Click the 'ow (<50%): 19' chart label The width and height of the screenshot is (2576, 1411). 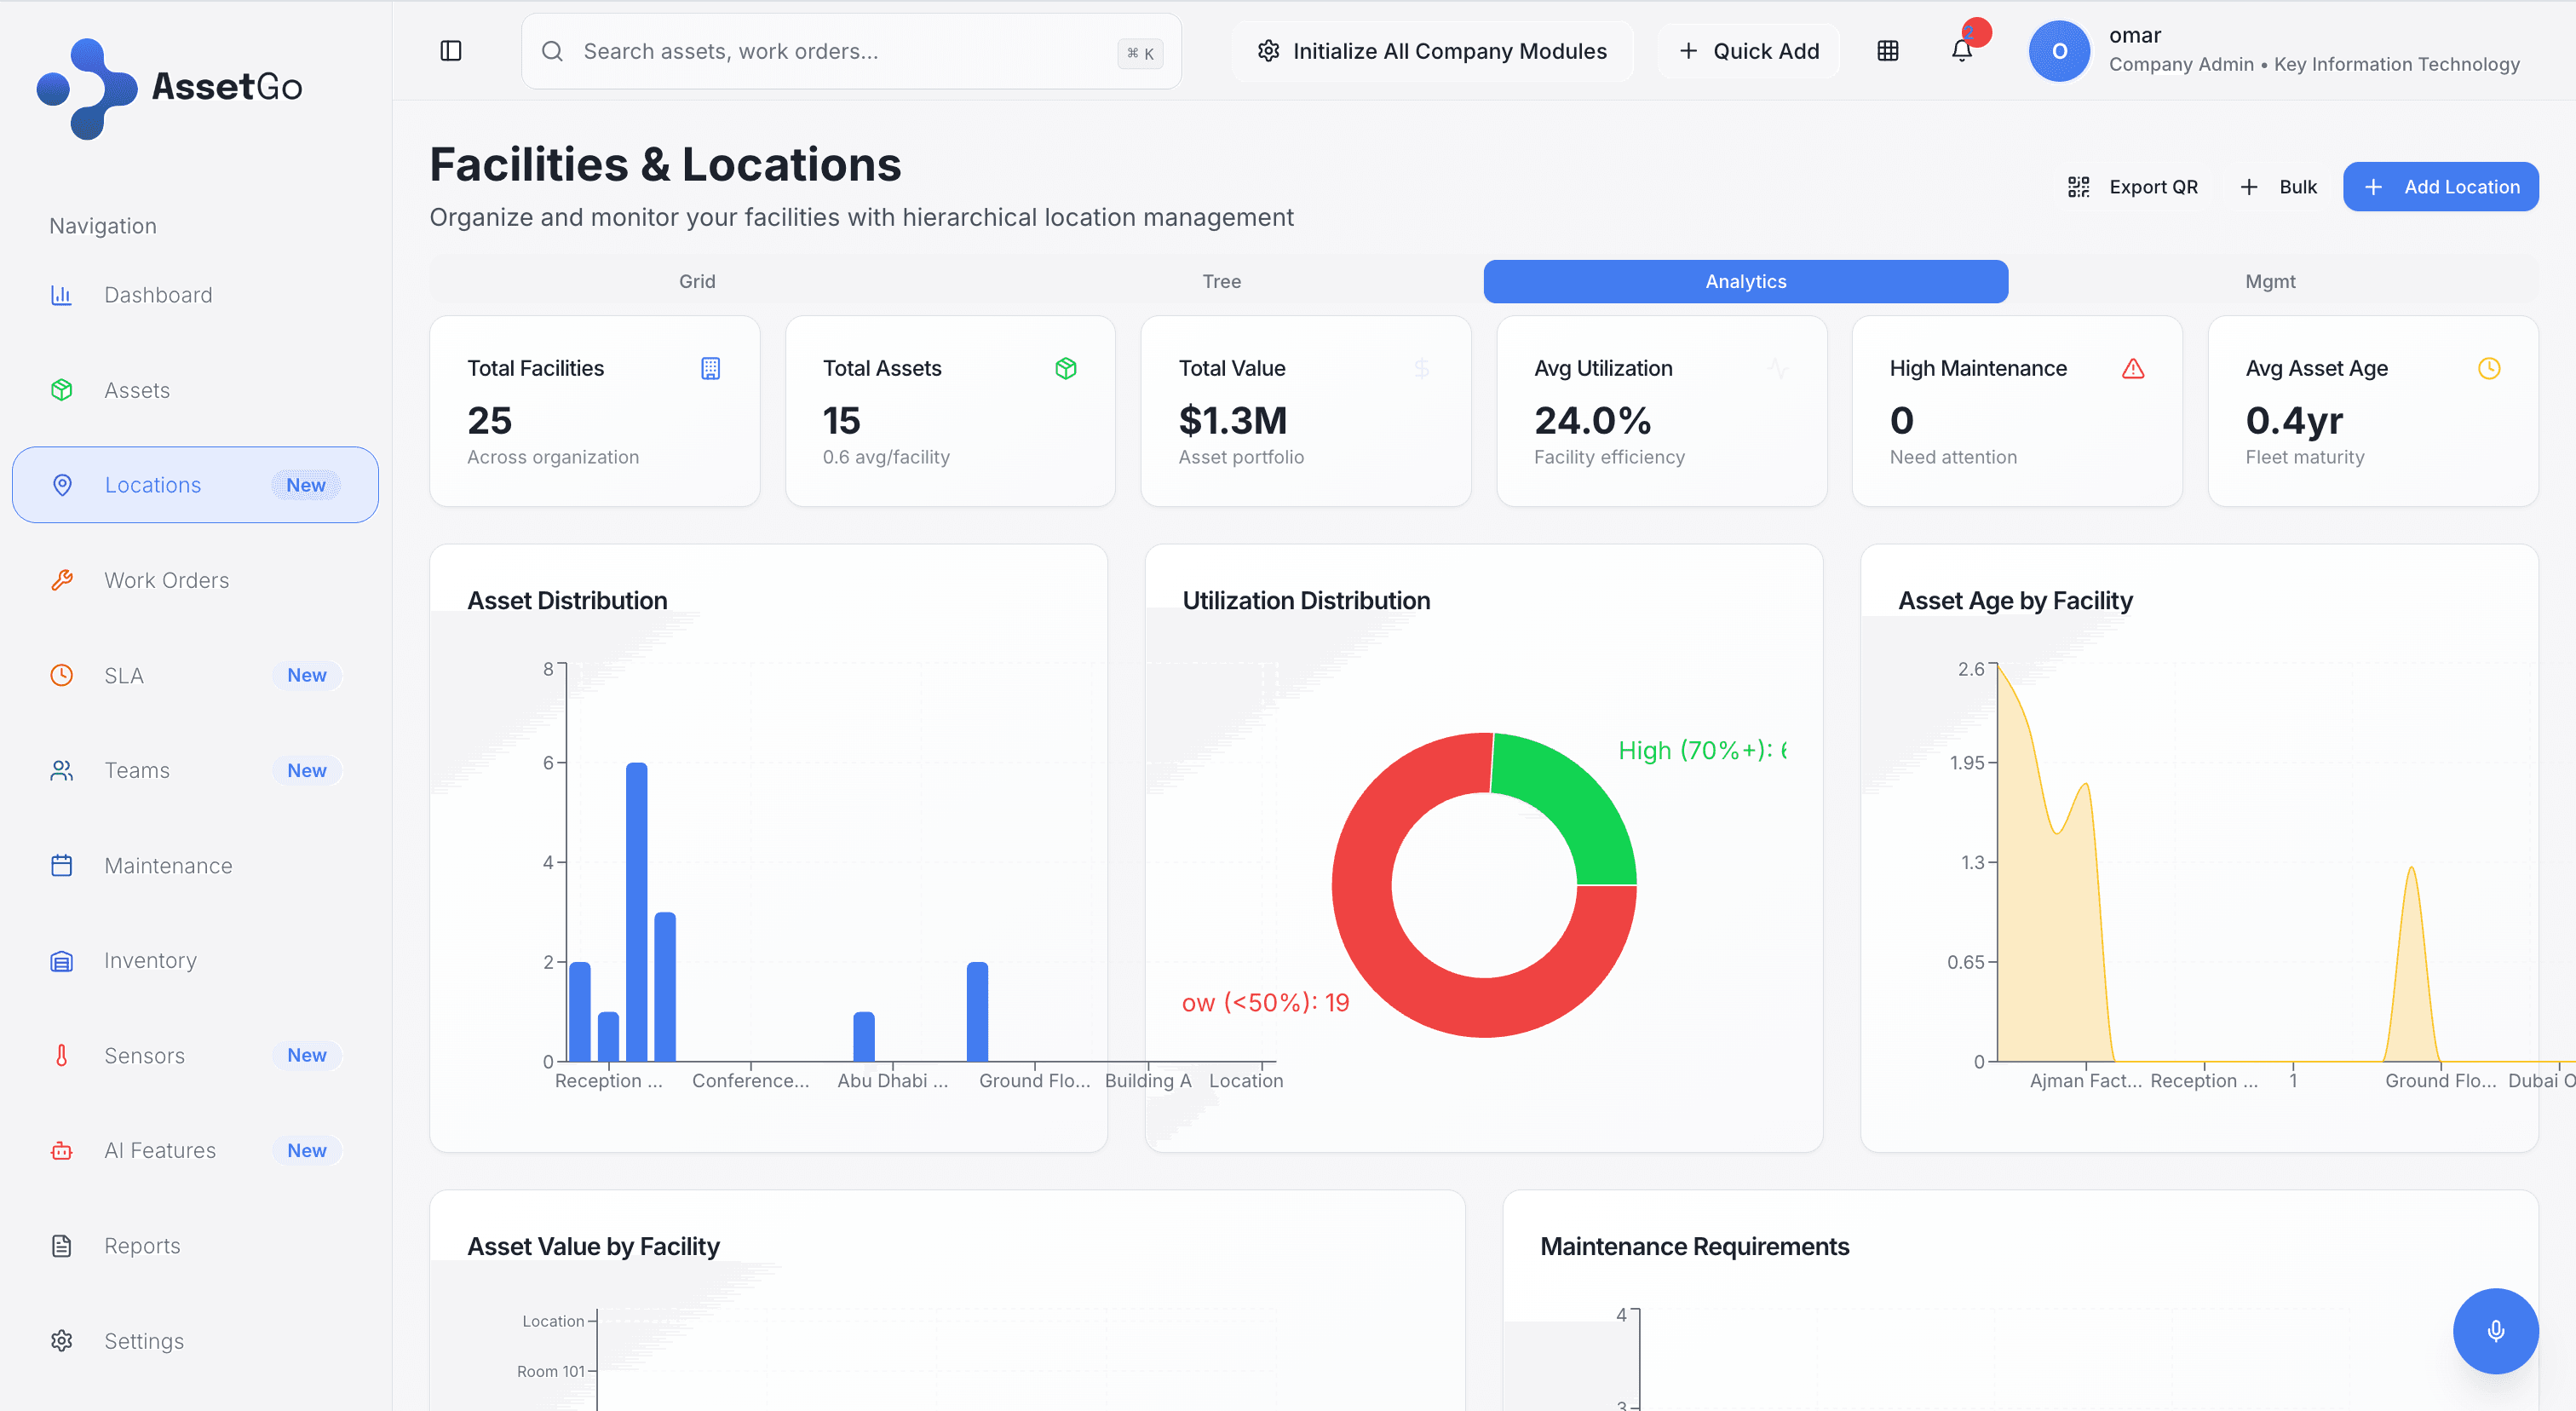(x=1265, y=1003)
